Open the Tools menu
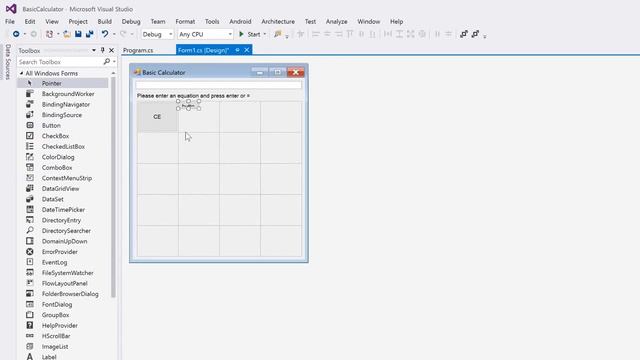The image size is (640, 360). click(212, 22)
